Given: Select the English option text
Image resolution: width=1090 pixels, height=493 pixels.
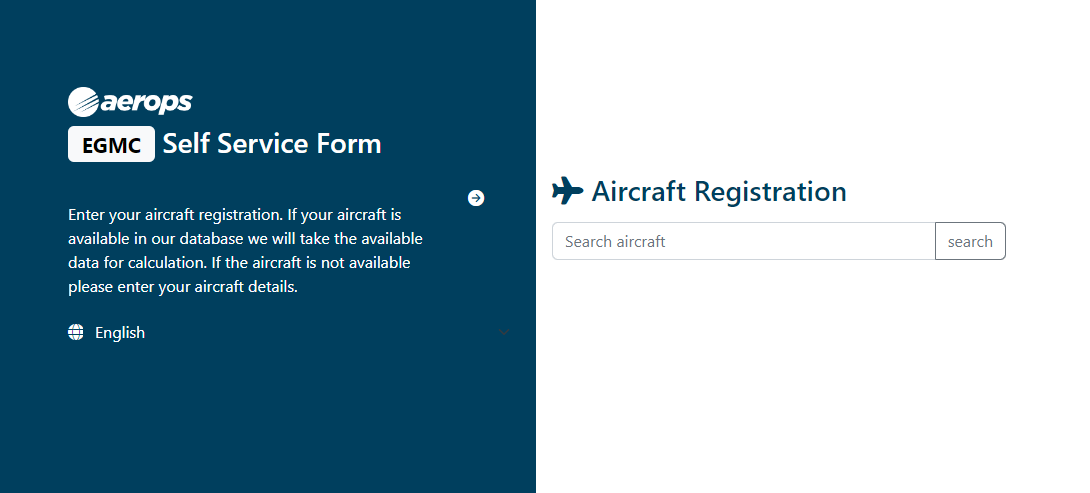Looking at the screenshot, I should pos(120,333).
